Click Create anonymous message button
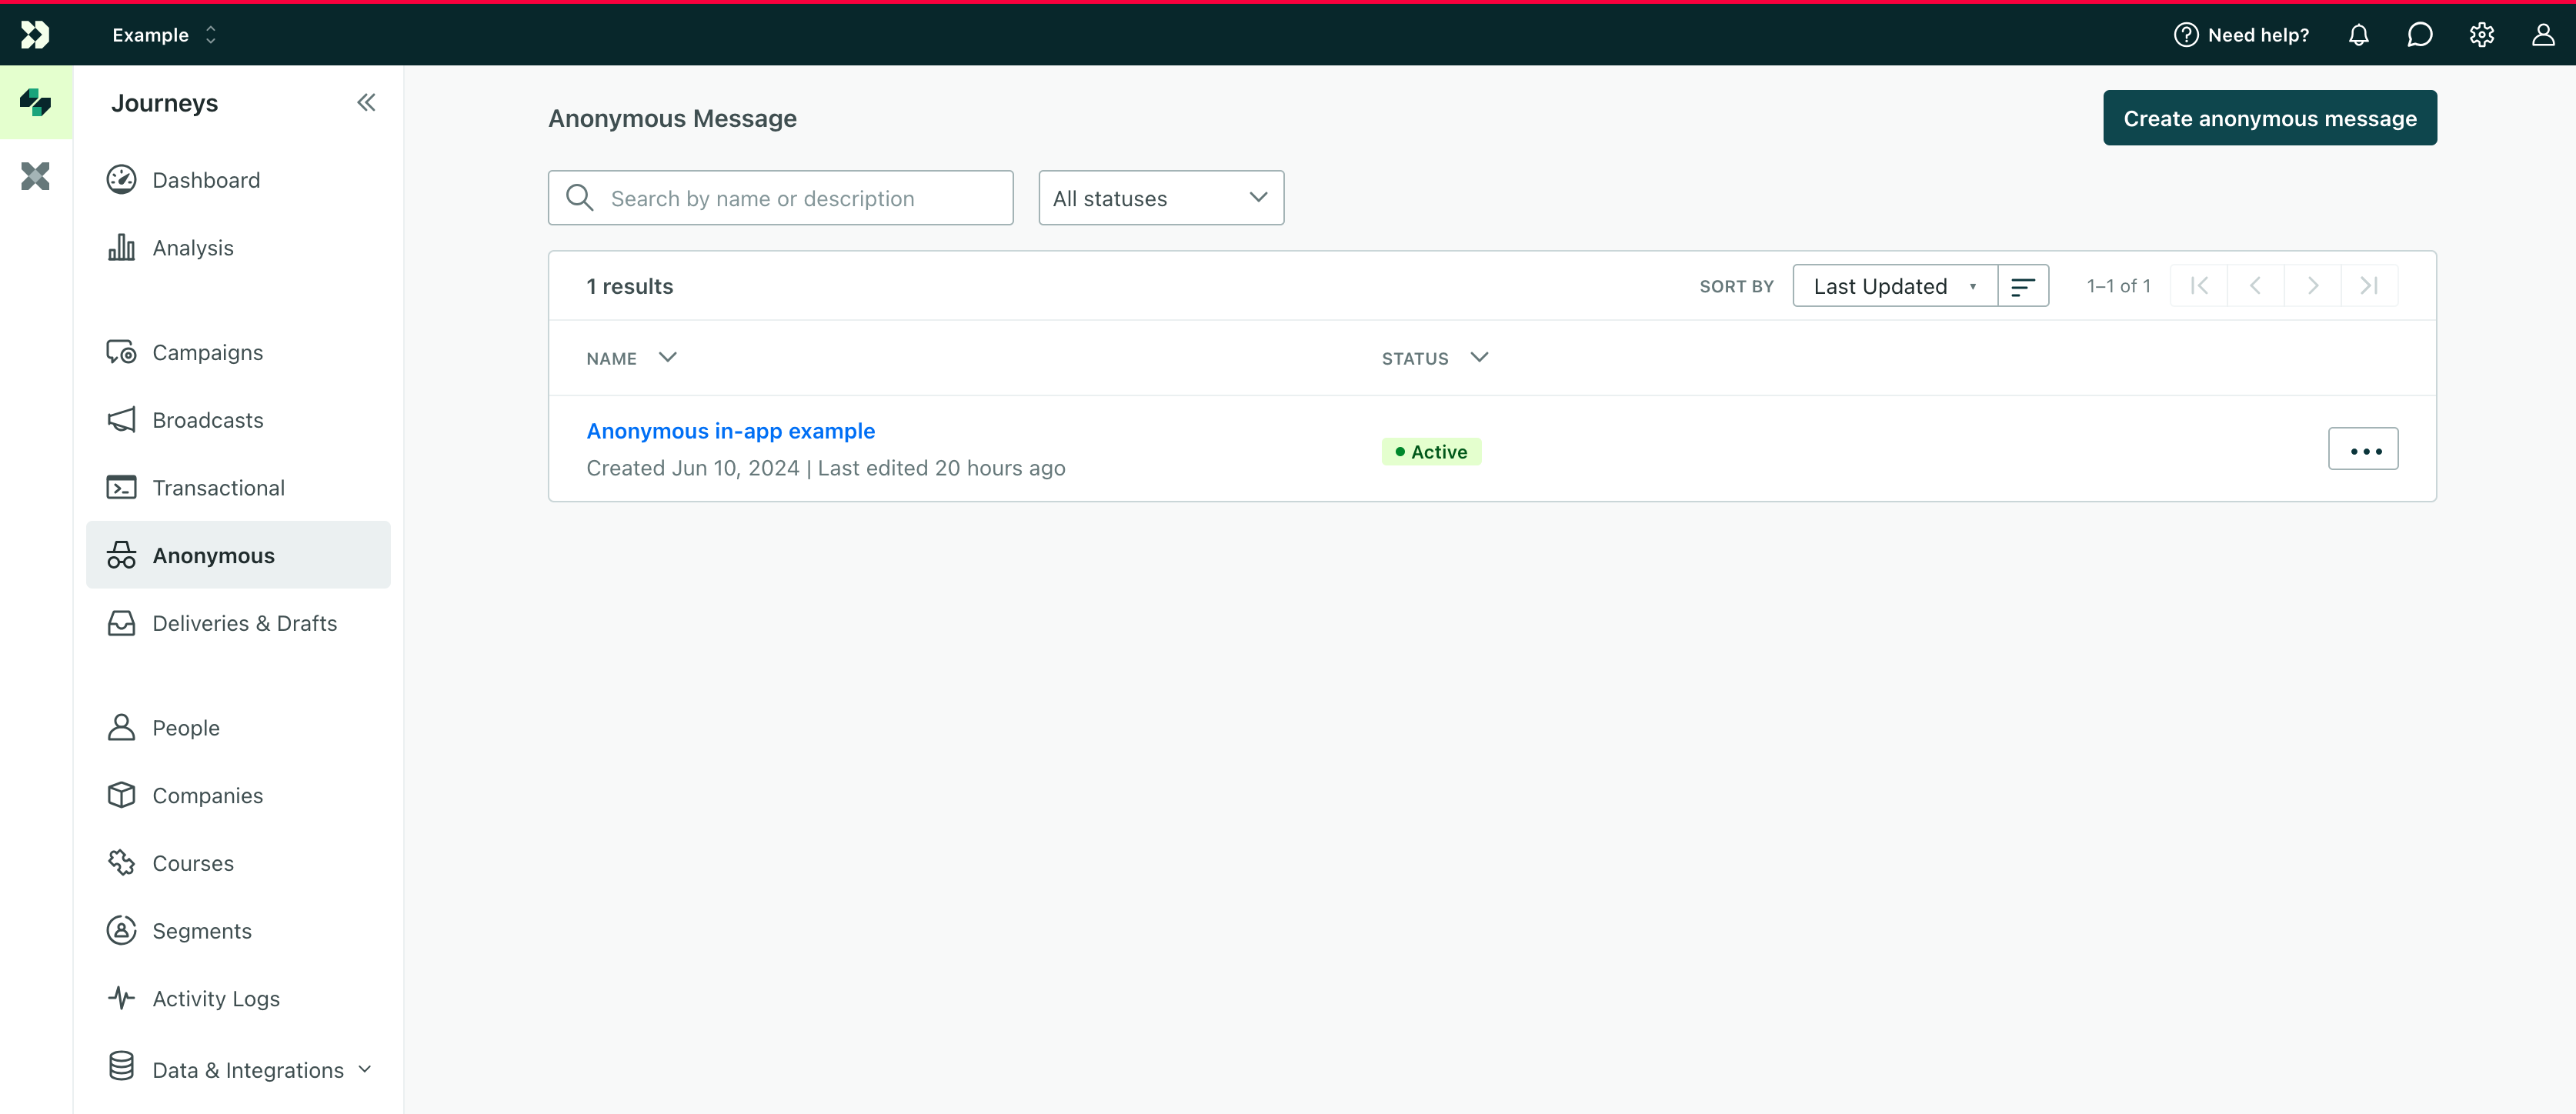This screenshot has width=2576, height=1114. point(2270,118)
